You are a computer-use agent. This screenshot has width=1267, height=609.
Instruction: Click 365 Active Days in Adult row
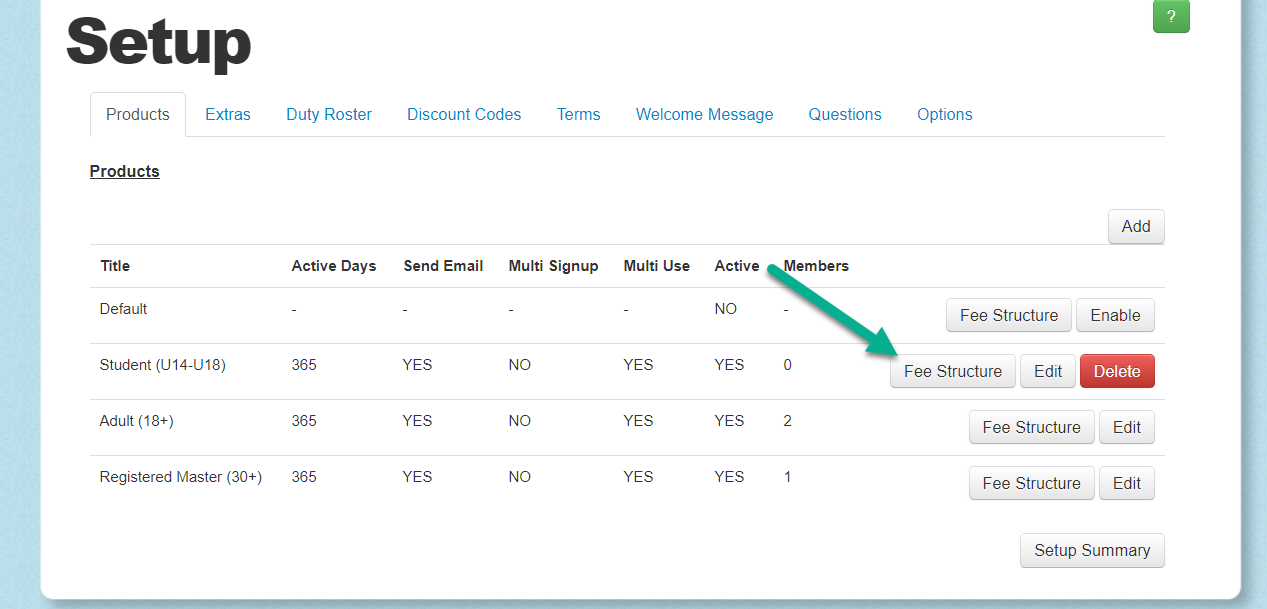304,421
